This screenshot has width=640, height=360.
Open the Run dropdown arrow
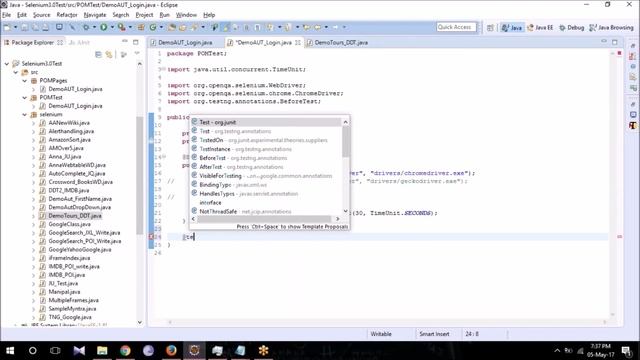(x=112, y=27)
